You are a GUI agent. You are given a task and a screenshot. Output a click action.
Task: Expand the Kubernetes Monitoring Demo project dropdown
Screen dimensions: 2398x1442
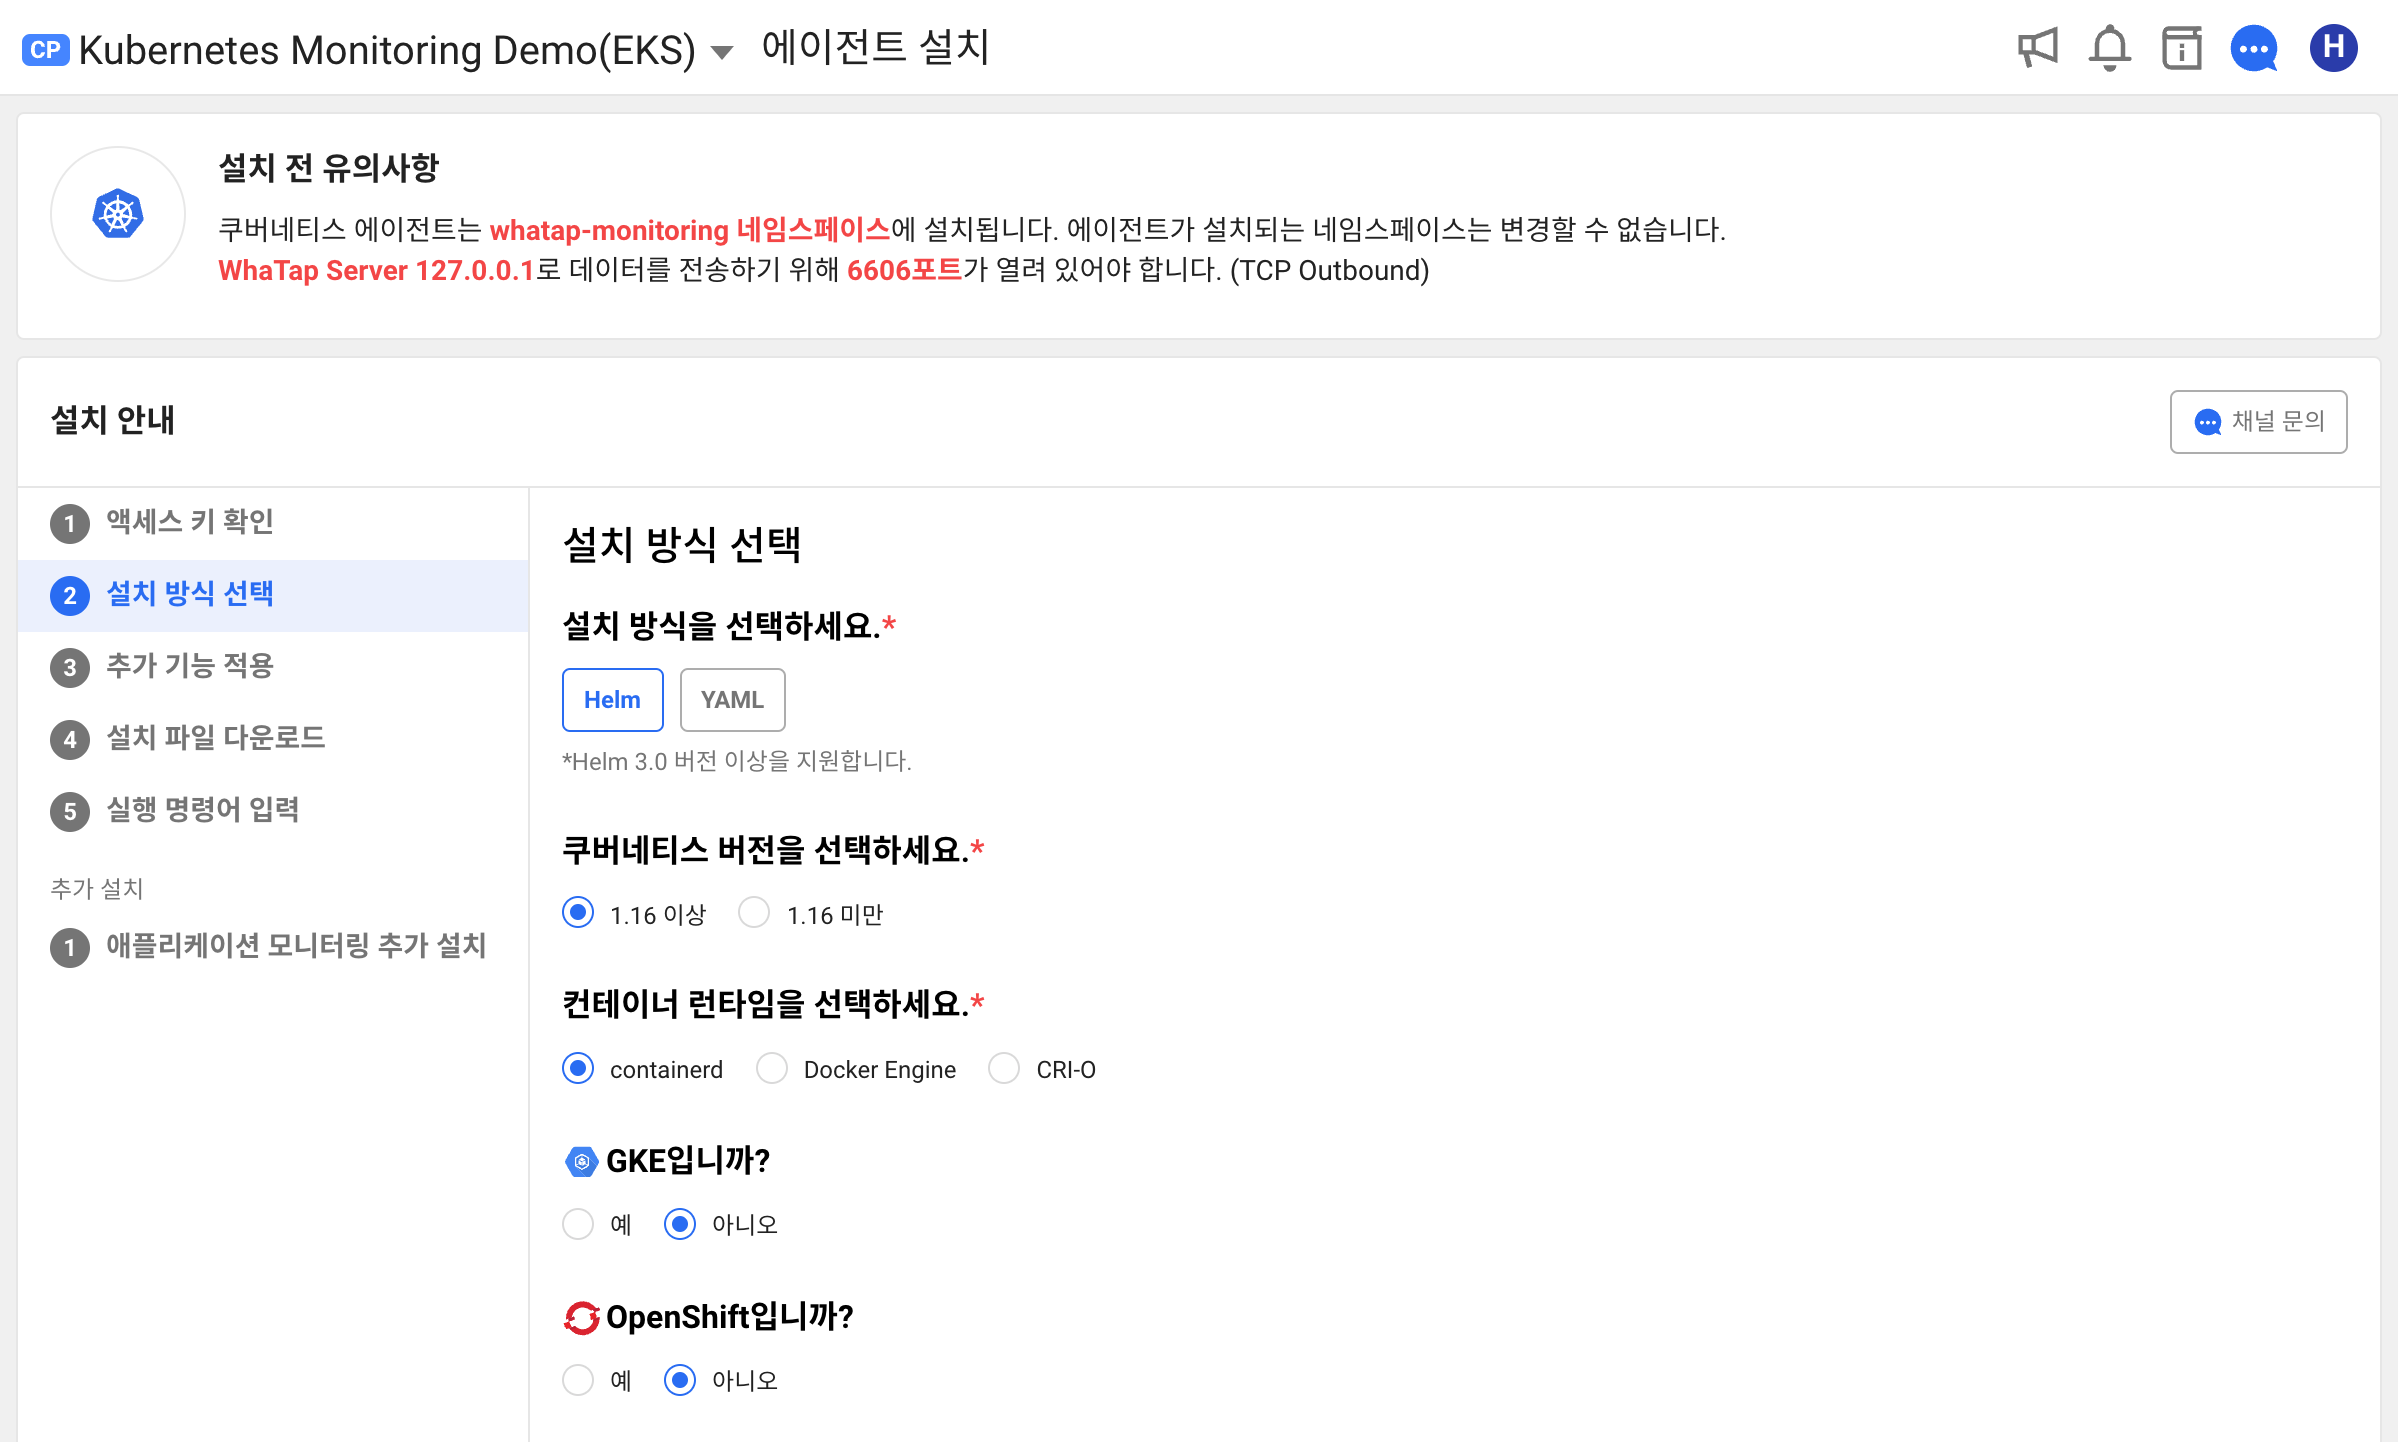722,52
